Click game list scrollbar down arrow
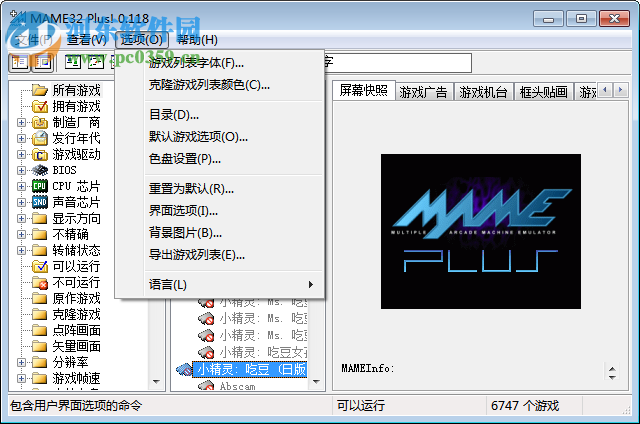Viewport: 640px width, 424px height. click(316, 382)
